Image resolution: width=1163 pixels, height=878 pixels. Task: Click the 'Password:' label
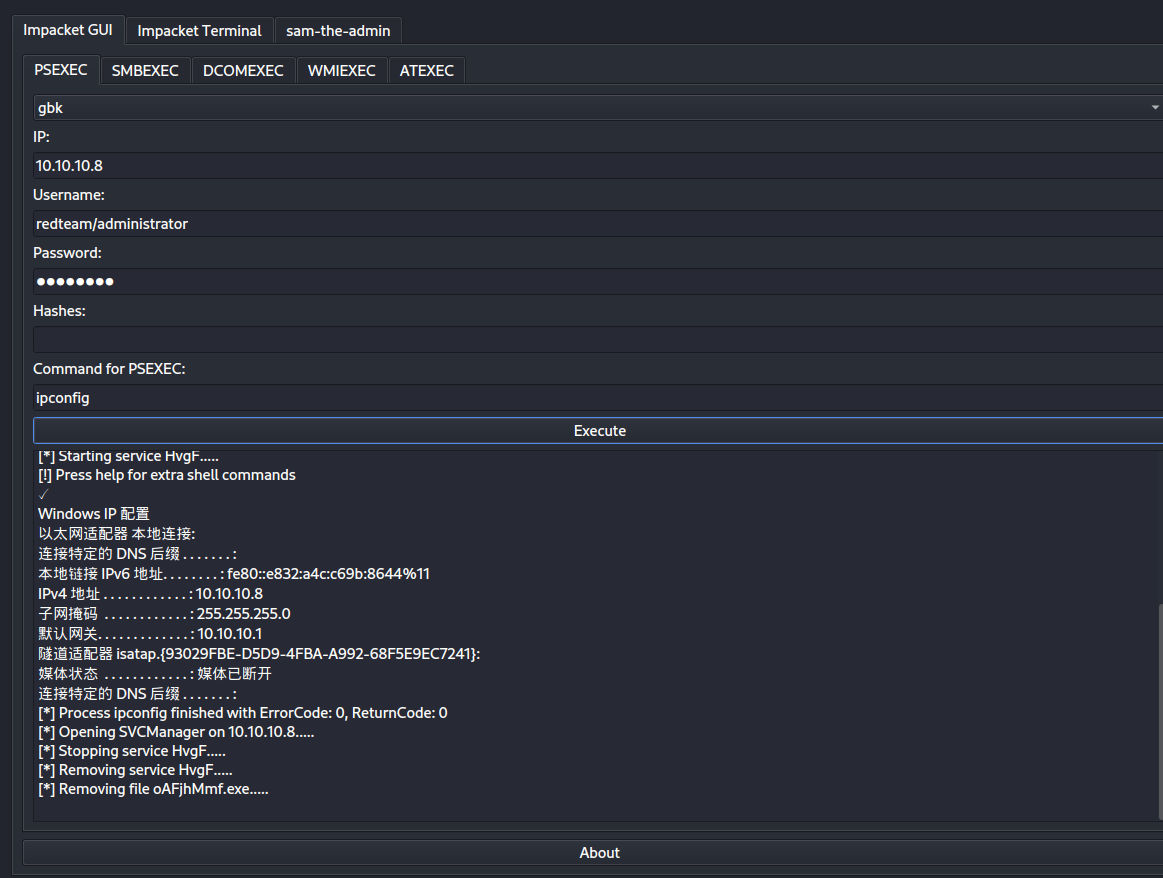[x=67, y=253]
